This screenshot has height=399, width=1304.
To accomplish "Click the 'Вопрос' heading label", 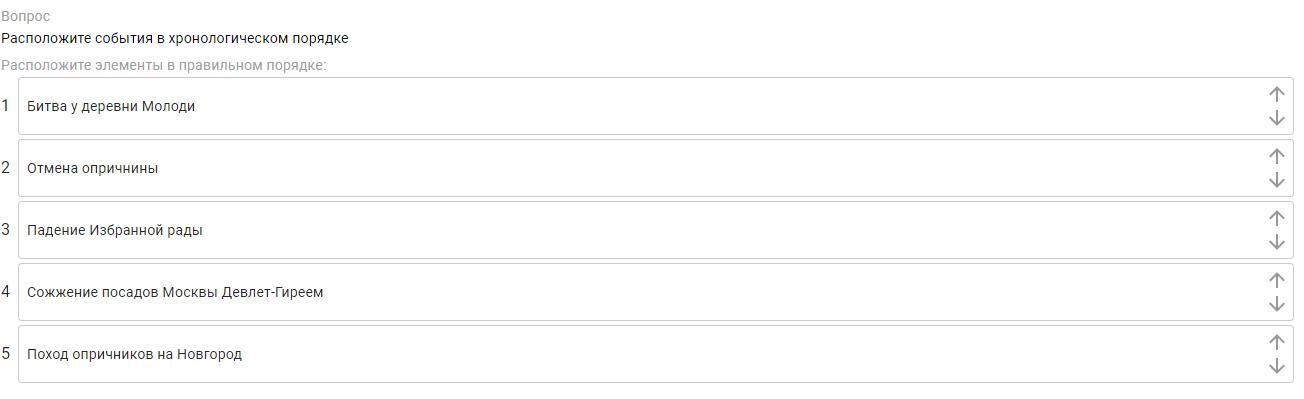I will click(25, 16).
